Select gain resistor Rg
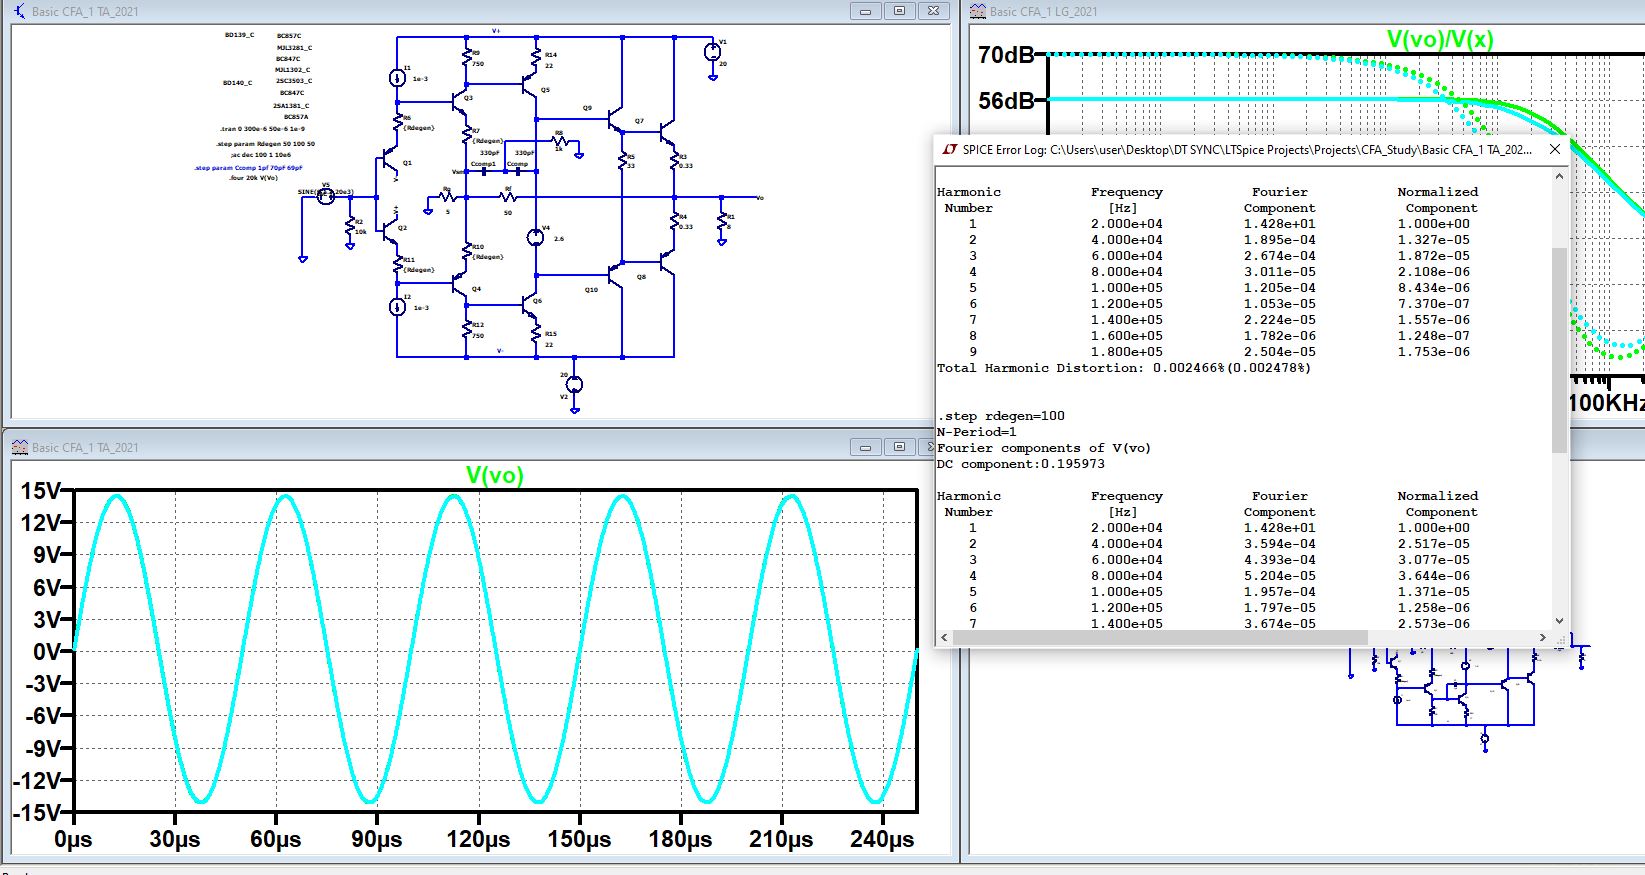This screenshot has width=1645, height=875. [x=447, y=198]
